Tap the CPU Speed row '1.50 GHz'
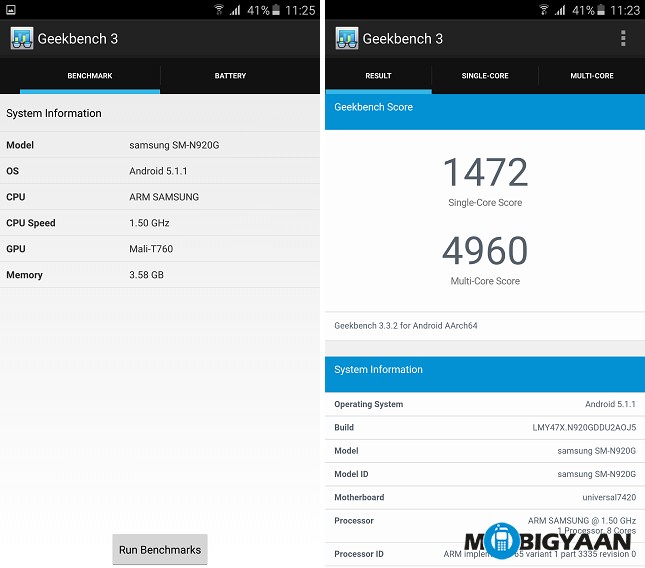 point(160,223)
